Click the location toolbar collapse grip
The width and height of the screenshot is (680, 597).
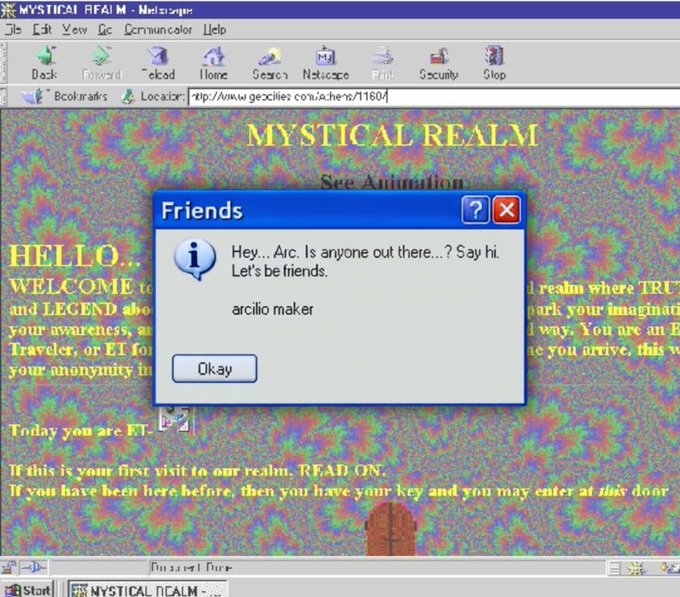3,96
